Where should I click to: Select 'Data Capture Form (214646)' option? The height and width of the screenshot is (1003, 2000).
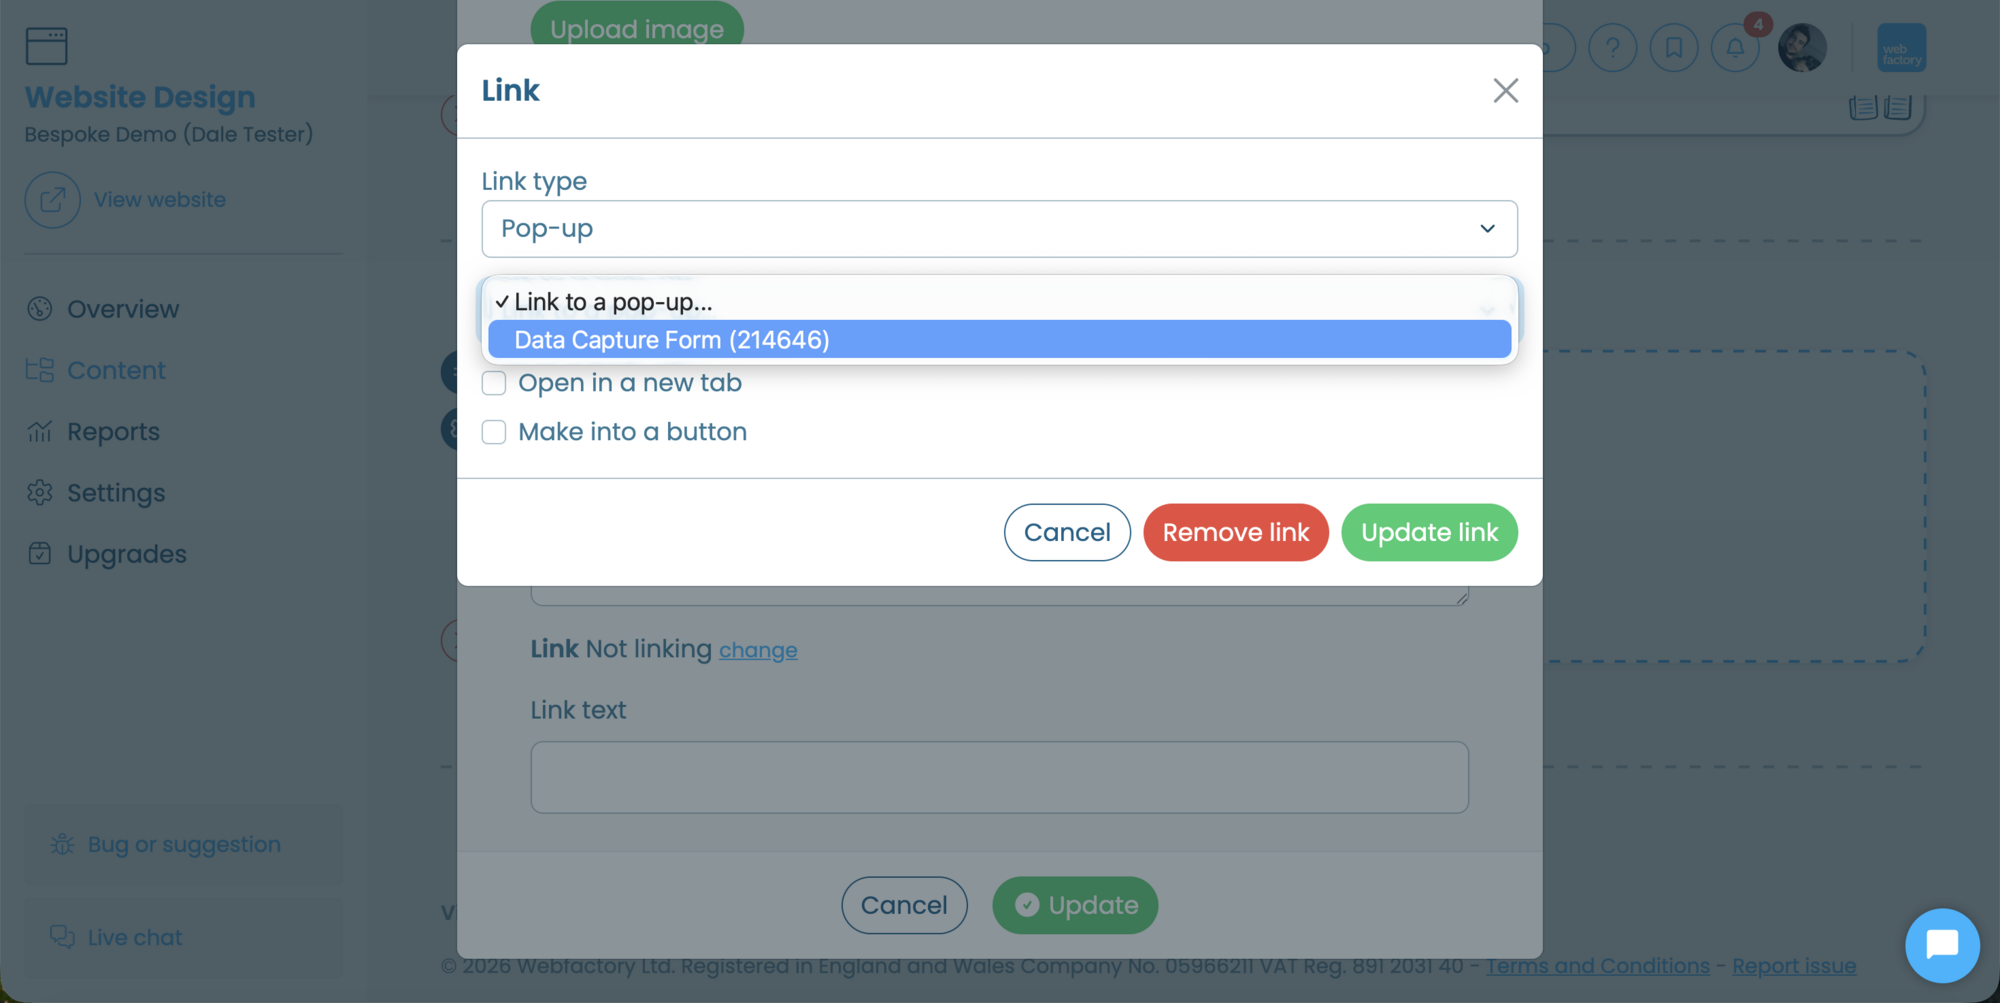[999, 340]
